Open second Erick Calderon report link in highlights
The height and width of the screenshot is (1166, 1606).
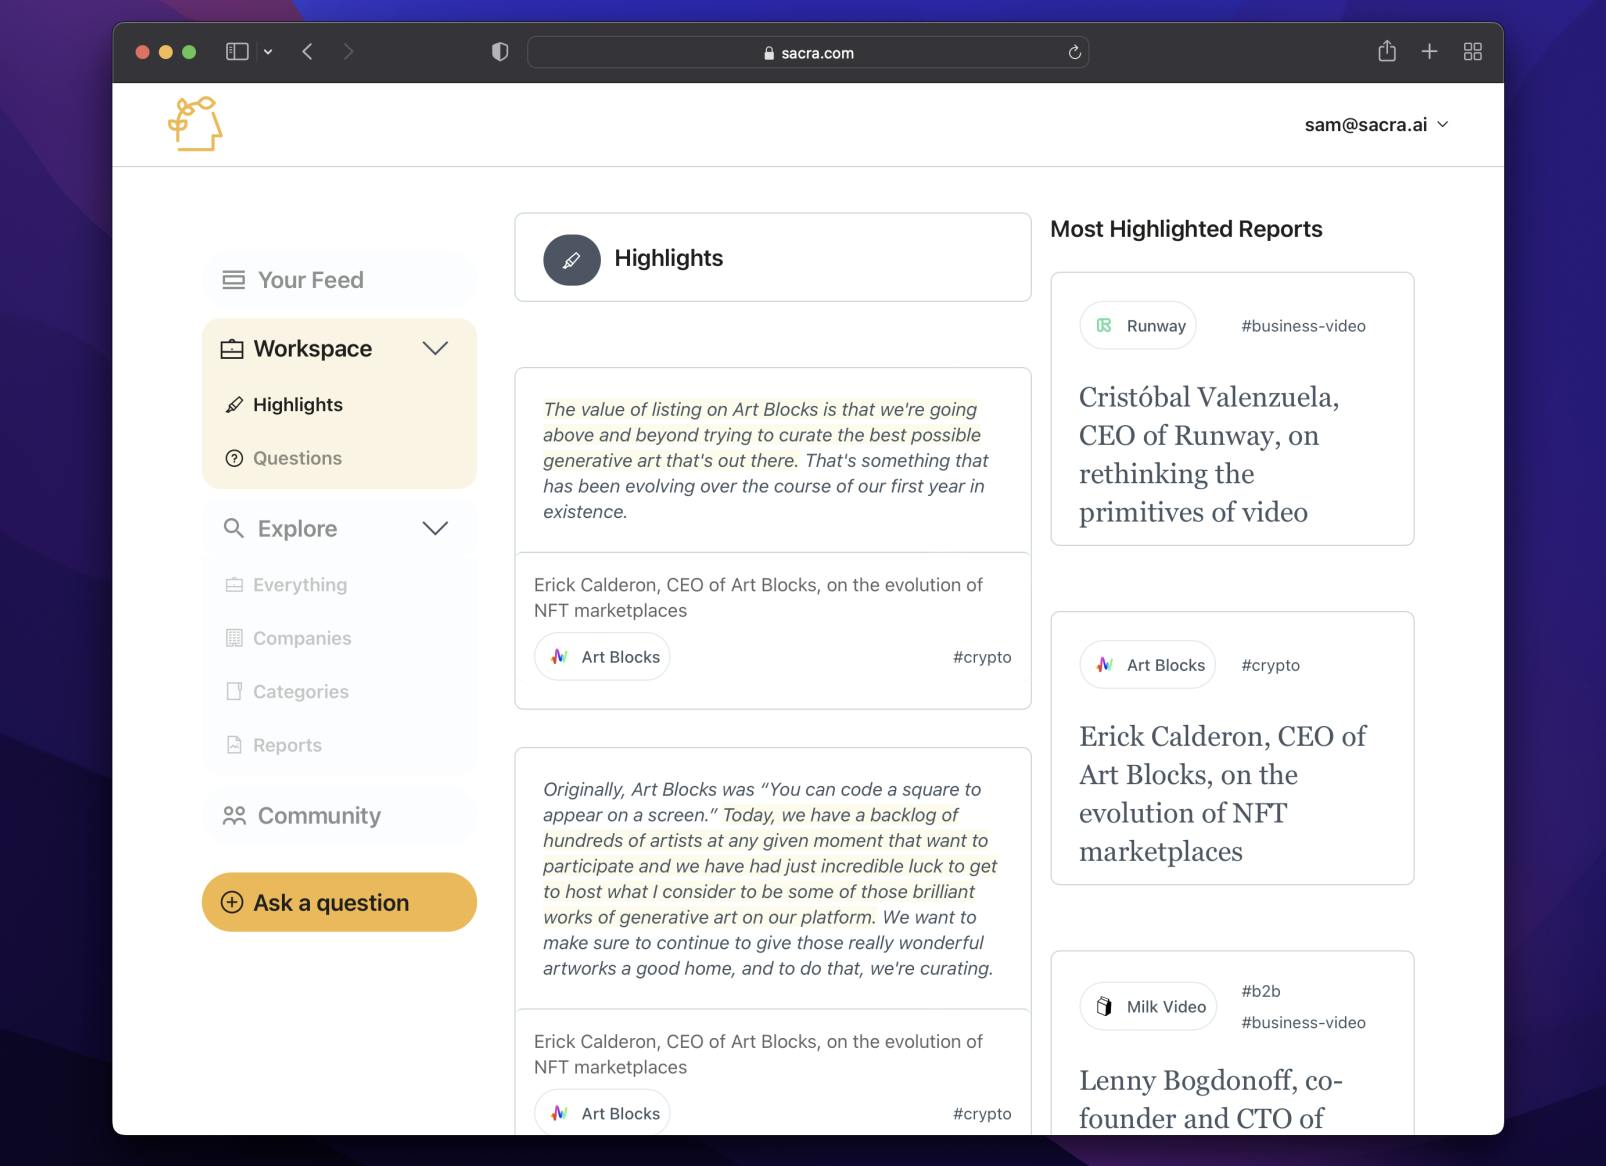click(x=758, y=1054)
